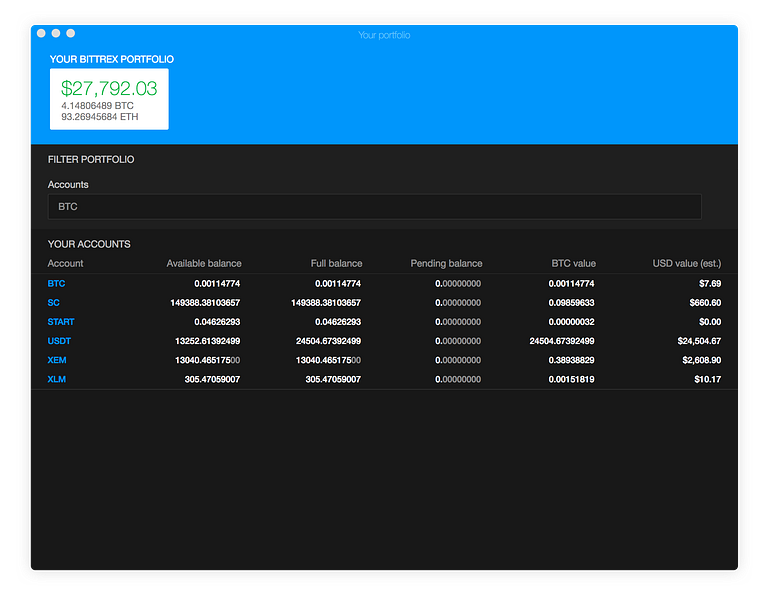The height and width of the screenshot is (600, 760).
Task: Open the BTC account link
Action: [x=56, y=284]
